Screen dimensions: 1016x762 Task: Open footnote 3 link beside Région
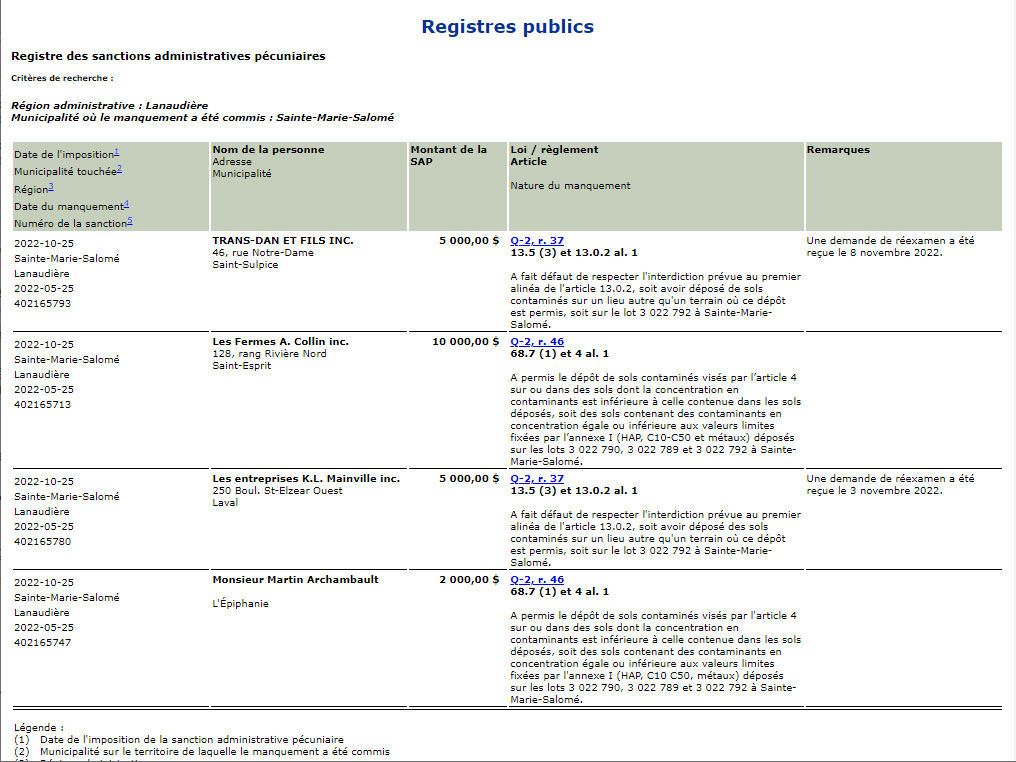click(x=51, y=187)
